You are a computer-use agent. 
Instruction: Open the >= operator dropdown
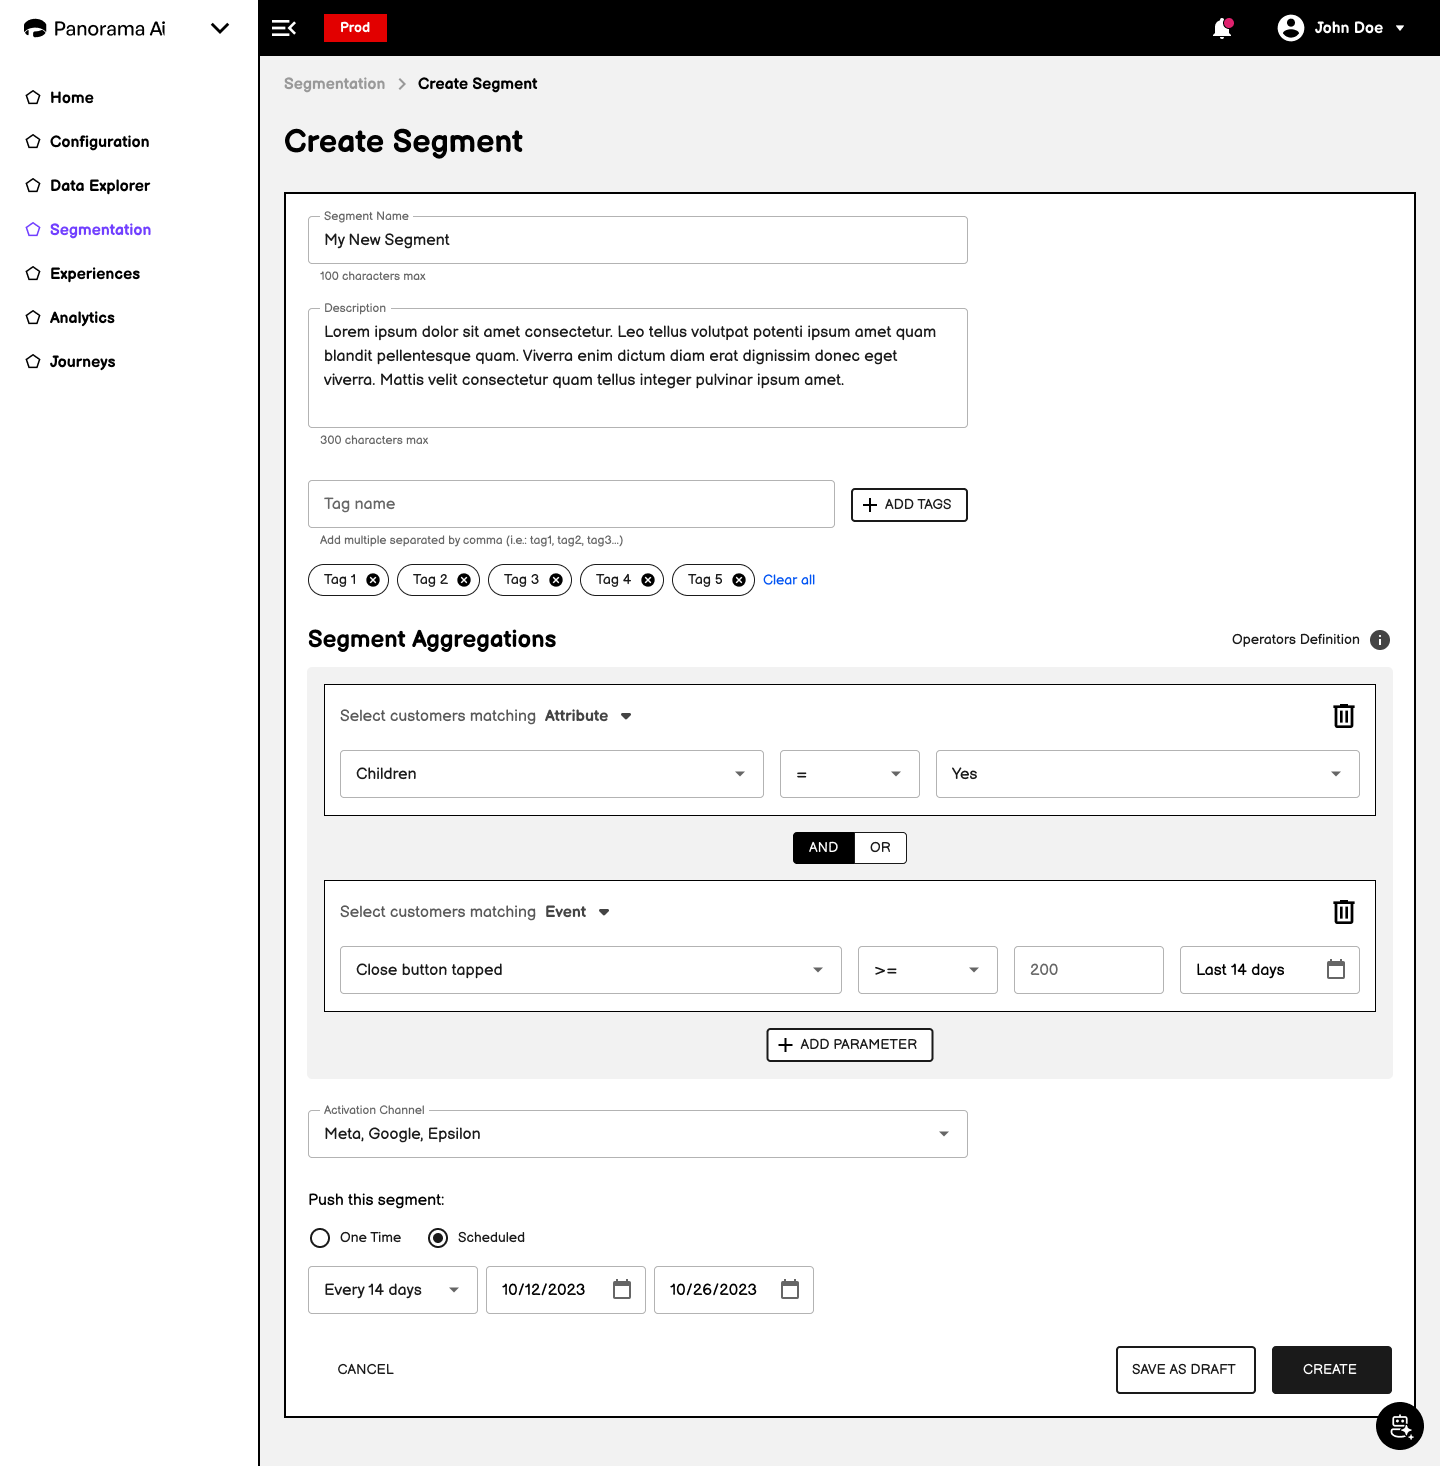[928, 970]
